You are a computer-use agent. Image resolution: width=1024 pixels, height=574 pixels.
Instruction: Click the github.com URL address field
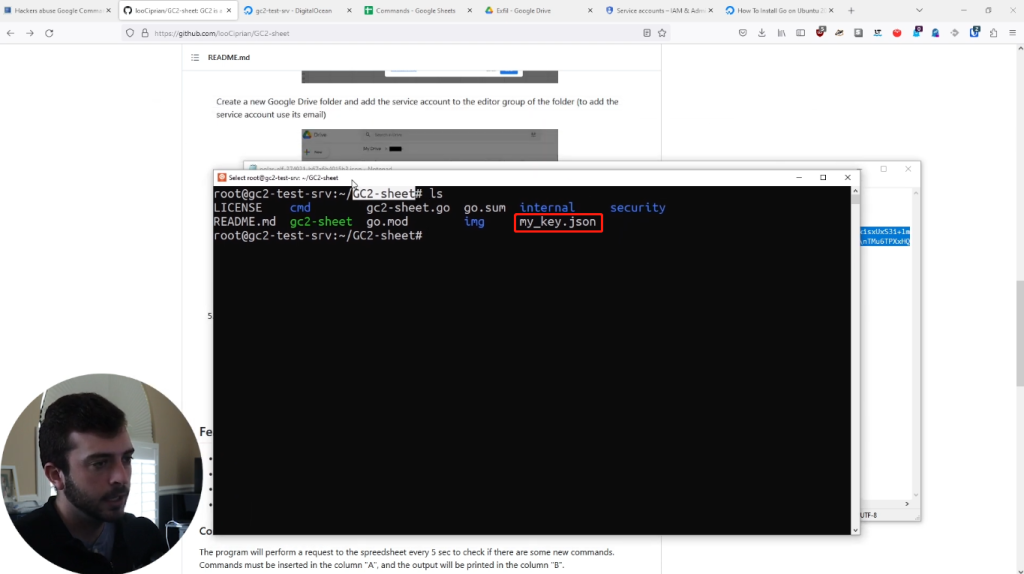coord(395,33)
